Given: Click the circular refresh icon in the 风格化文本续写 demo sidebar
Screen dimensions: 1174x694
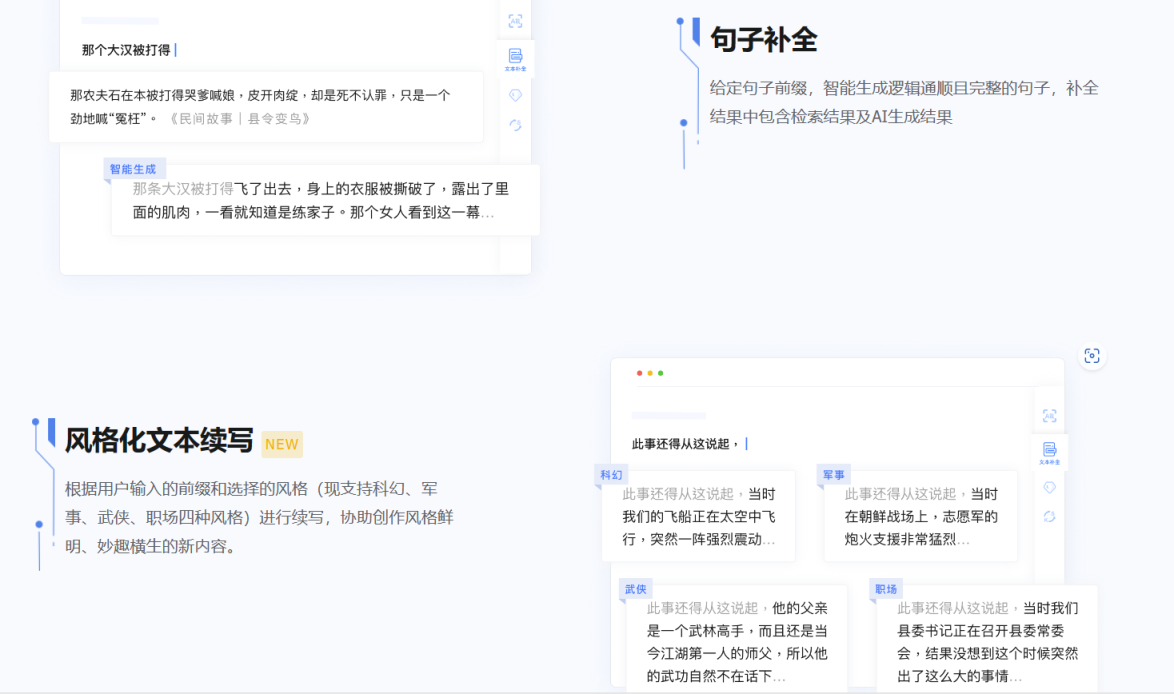Looking at the screenshot, I should 1049,516.
